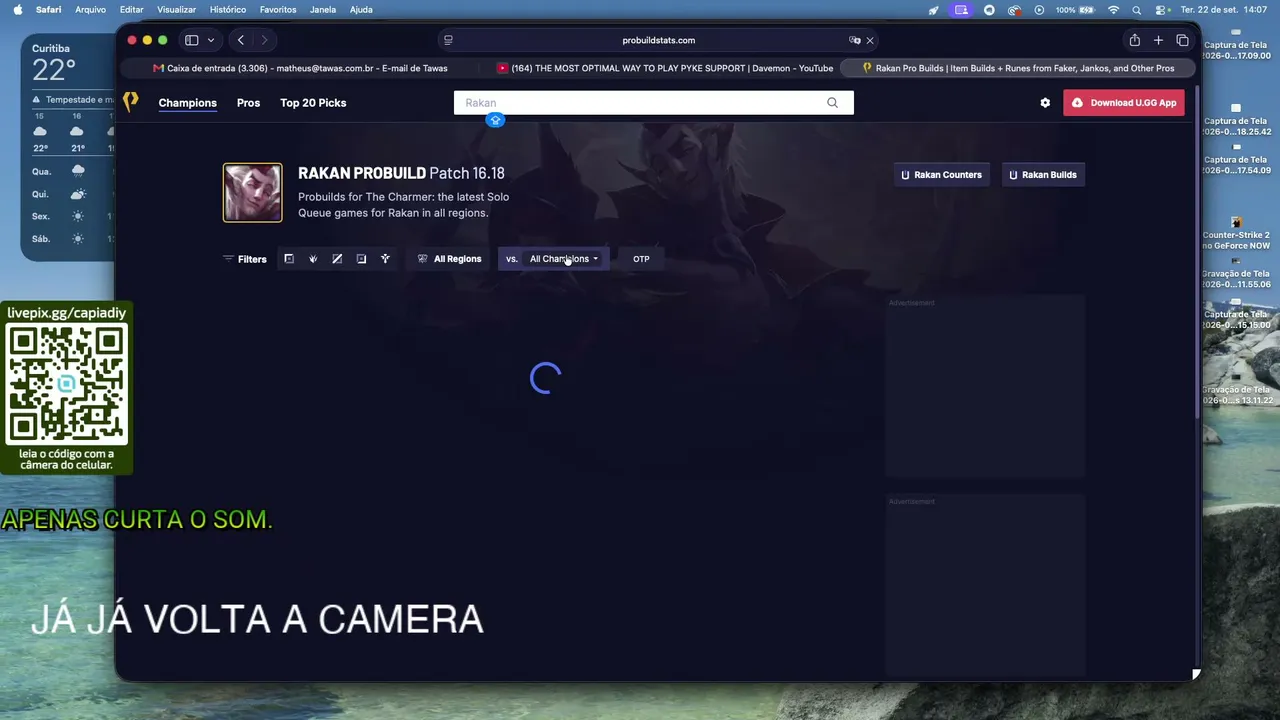1280x720 pixels.
Task: Open Spotlight search in the menu bar
Action: (x=1136, y=10)
